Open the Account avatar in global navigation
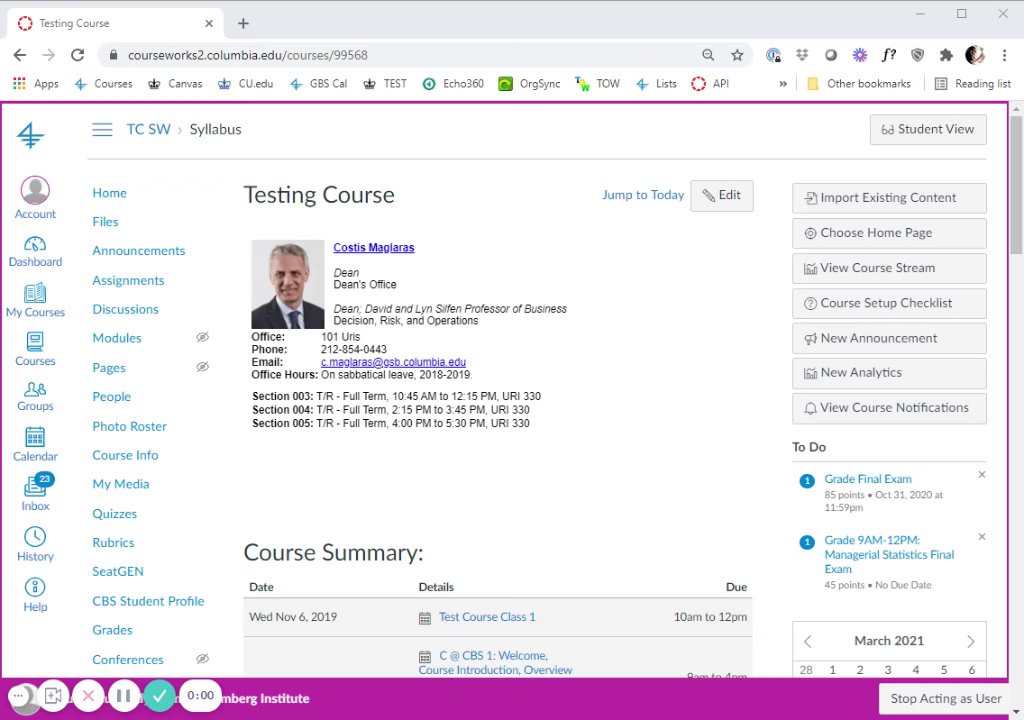This screenshot has height=720, width=1024. tap(35, 198)
